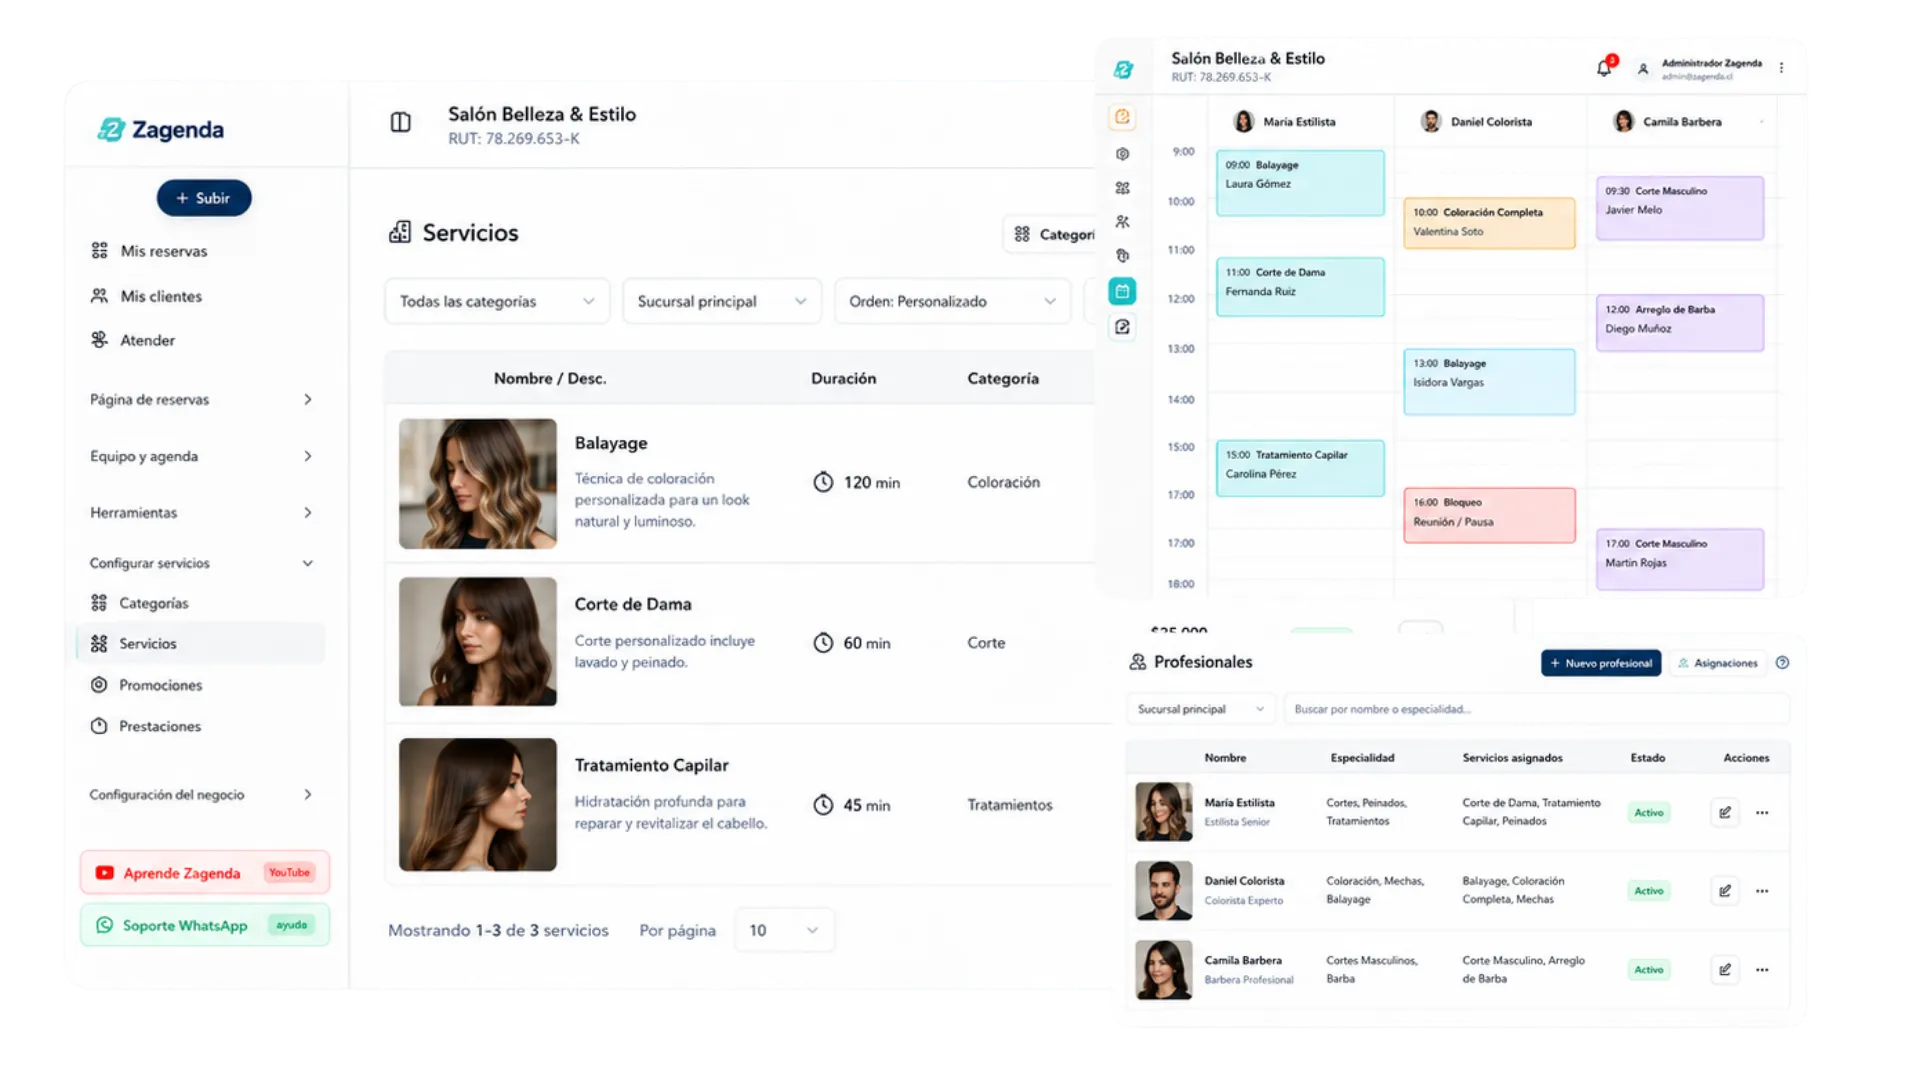Edit María Estilista using the pencil icon
Viewport: 1920px width, 1080px height.
1725,813
